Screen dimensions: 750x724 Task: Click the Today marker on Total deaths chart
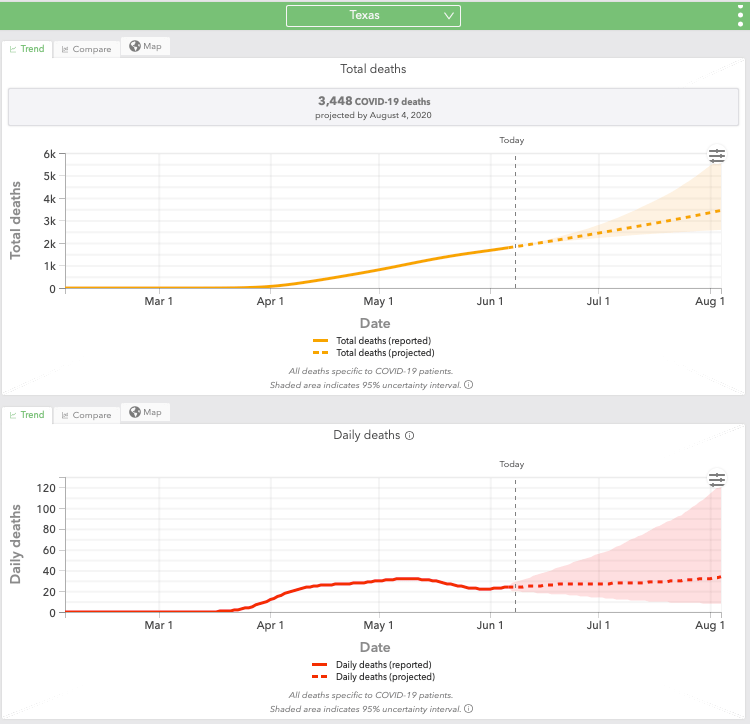(x=512, y=141)
